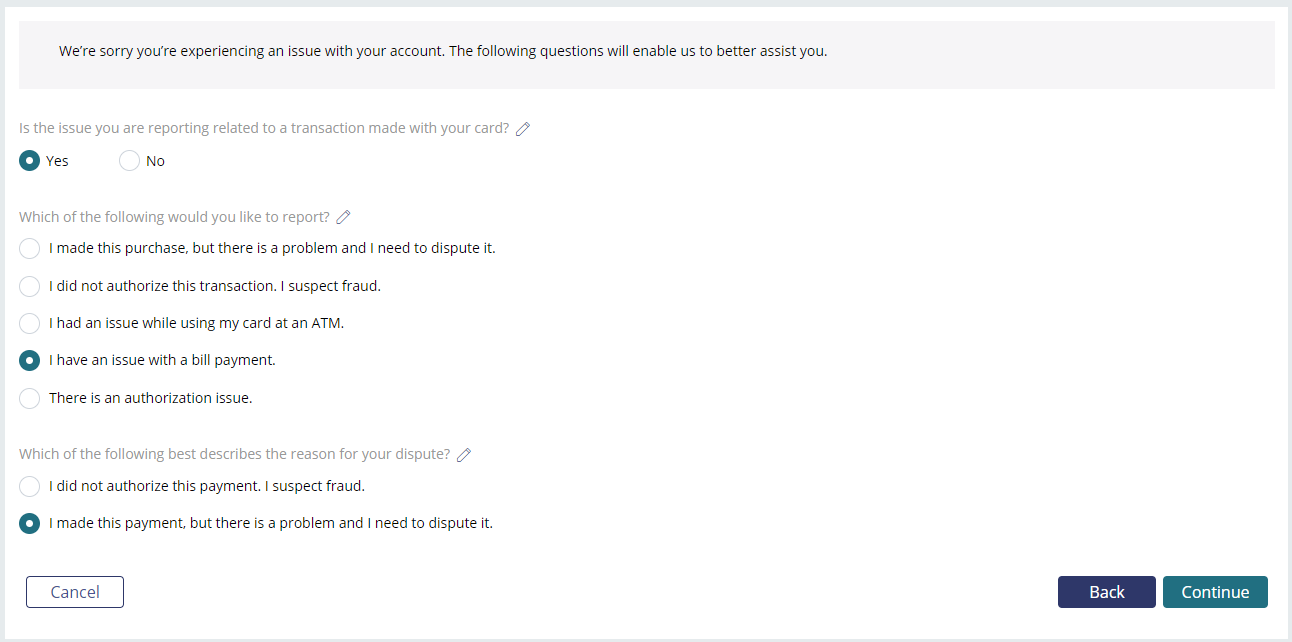This screenshot has height=642, width=1292.
Task: Go to previous step with Back button
Action: tap(1107, 592)
